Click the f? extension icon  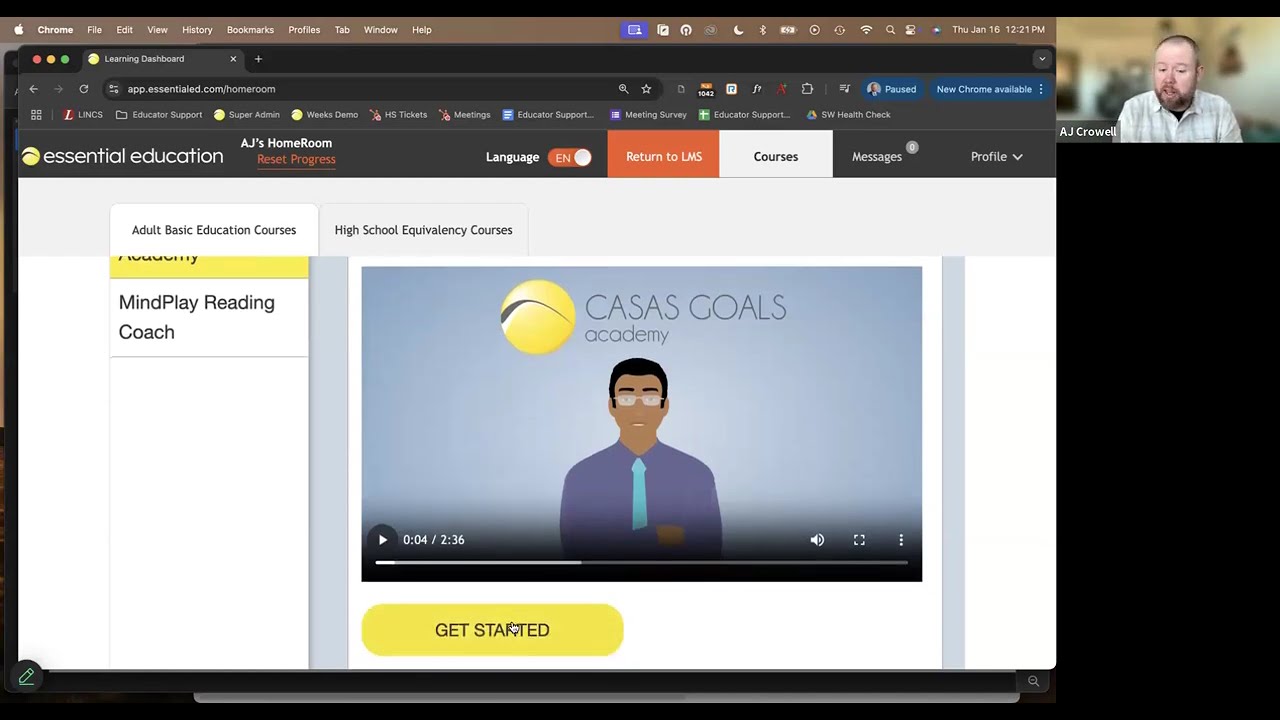[756, 89]
